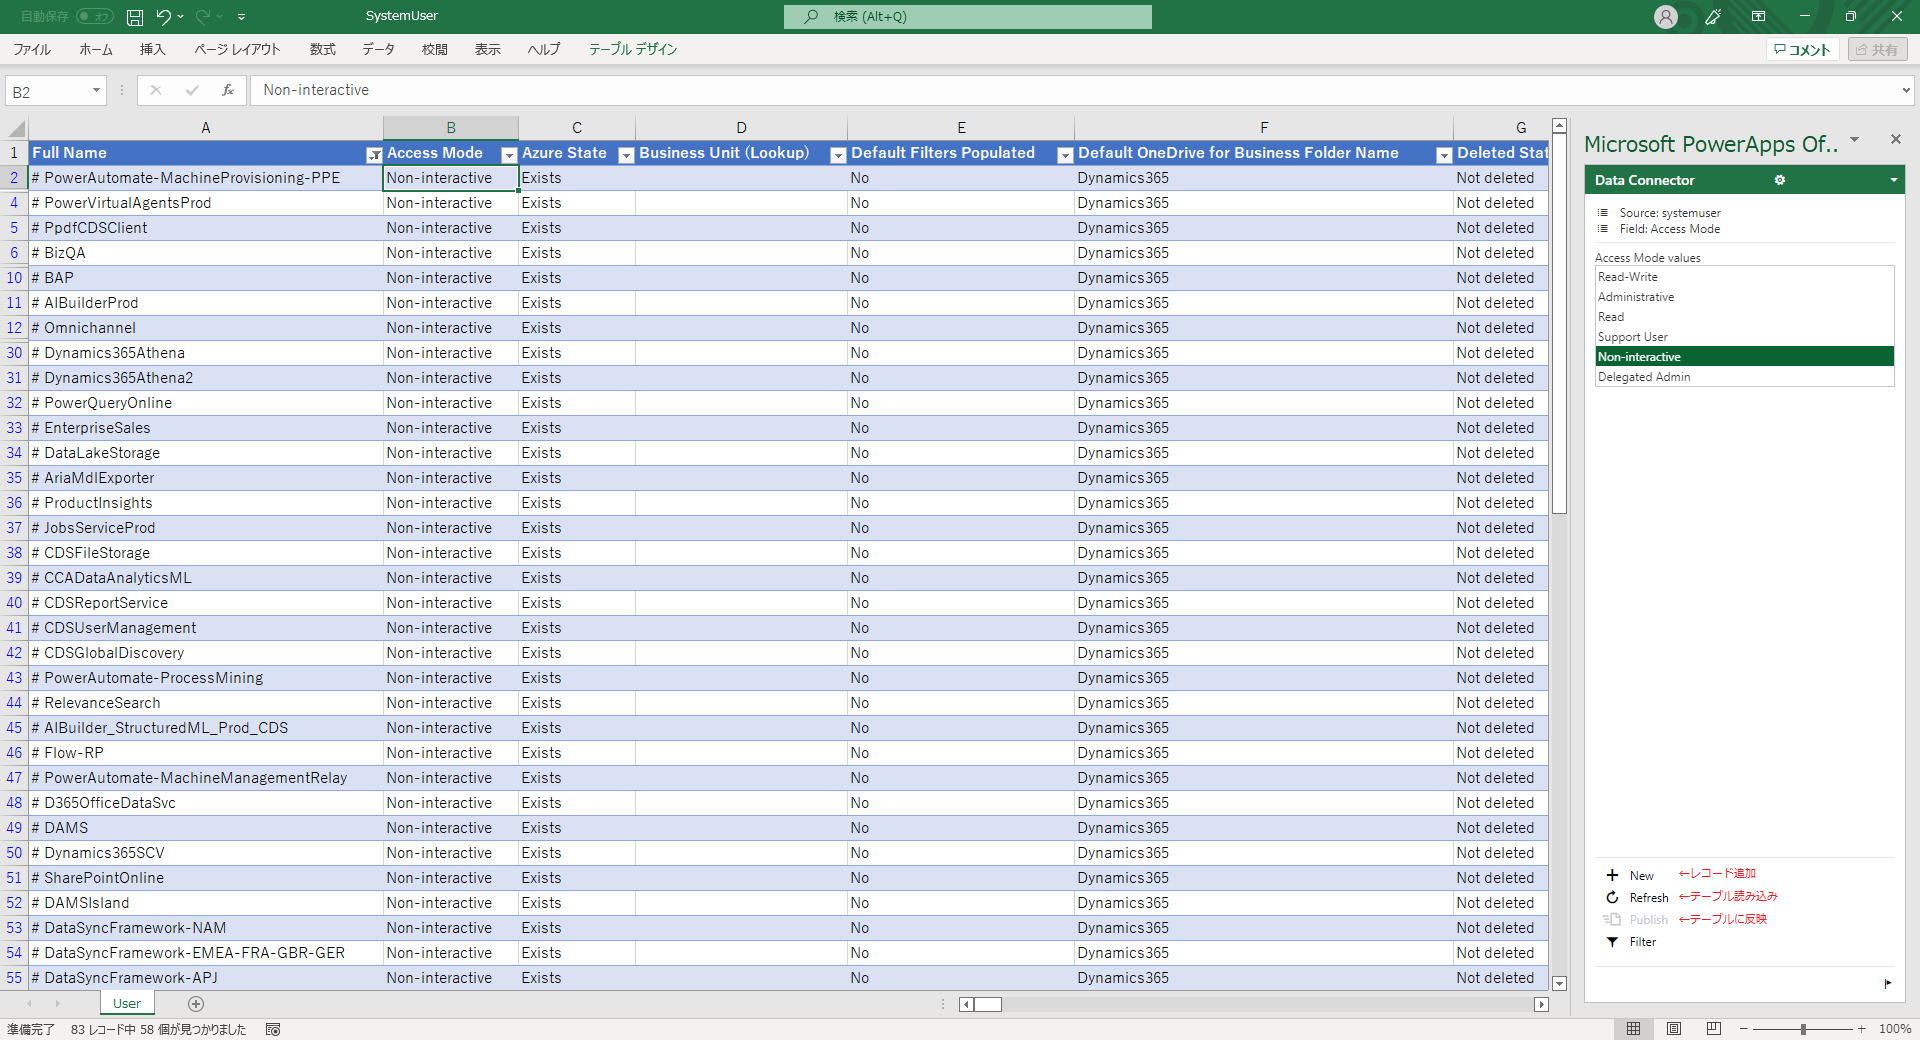This screenshot has width=1920, height=1040.
Task: Open the Name Box dropdown arrow
Action: pyautogui.click(x=96, y=91)
